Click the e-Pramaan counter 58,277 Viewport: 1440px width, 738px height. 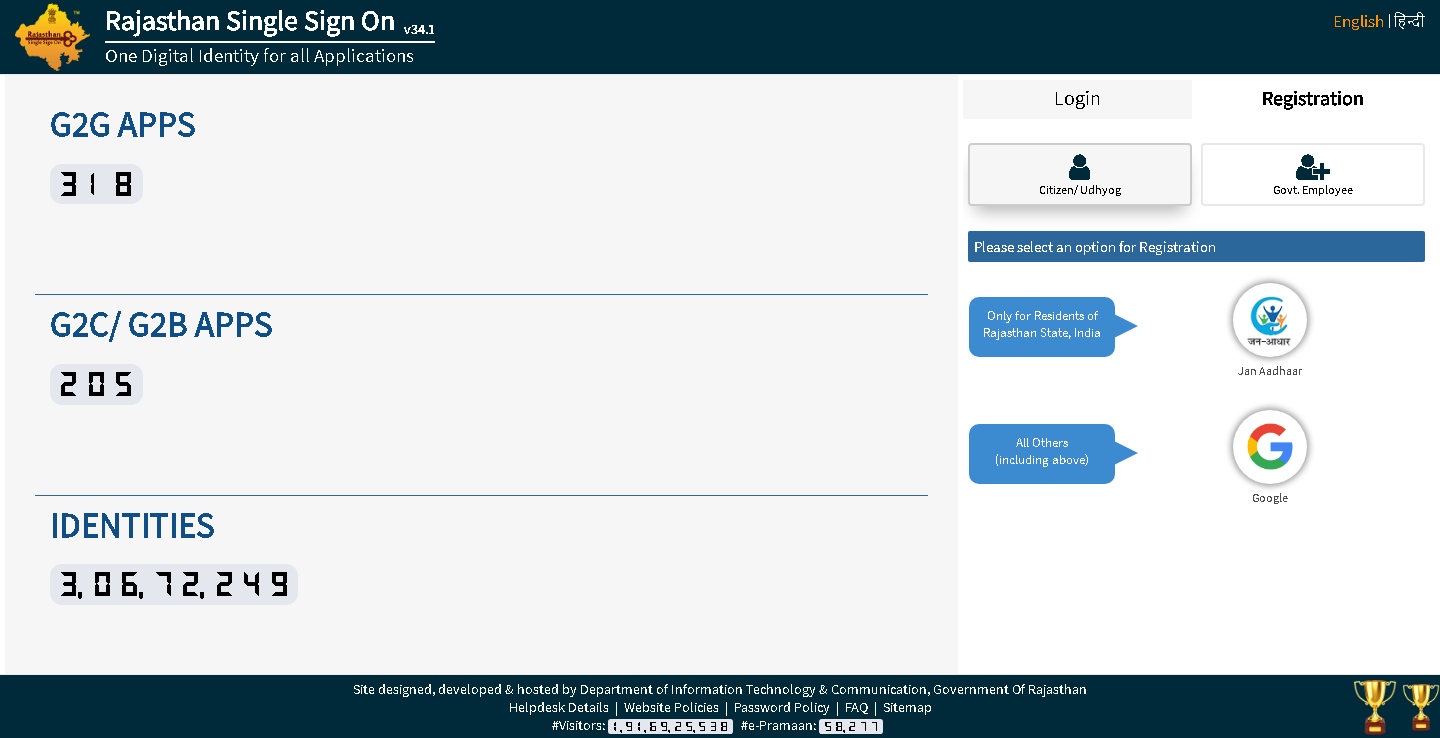tap(850, 727)
